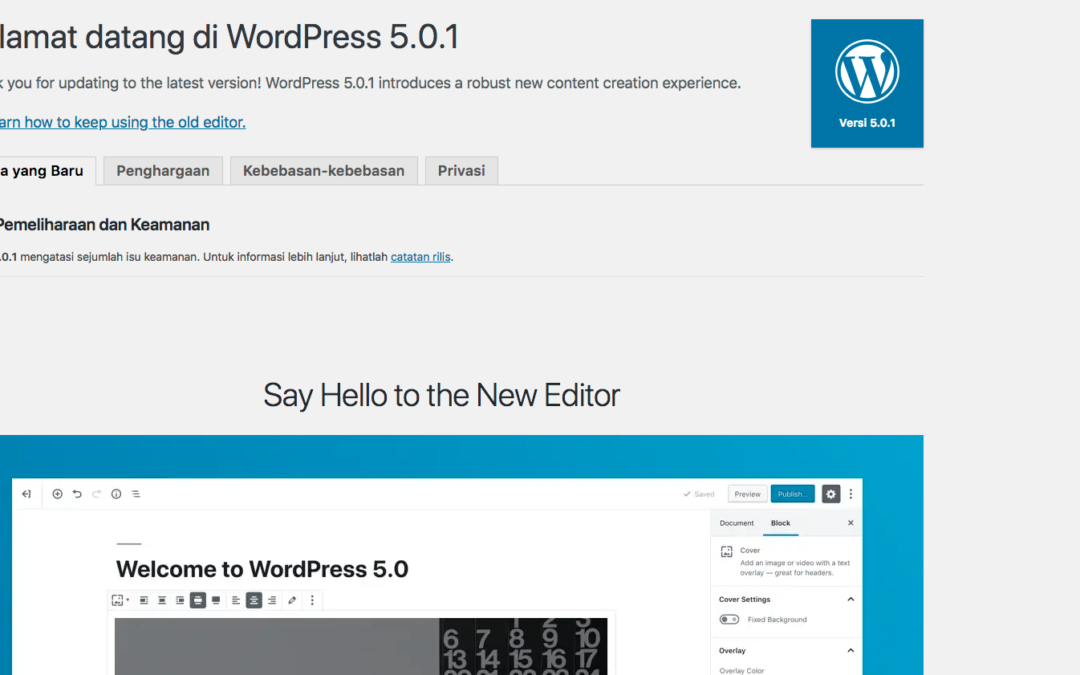1080x675 pixels.
Task: Click the editor settings gear icon
Action: pos(831,494)
